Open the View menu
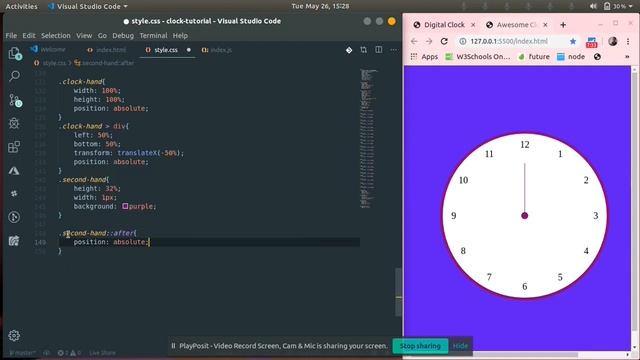This screenshot has width=640, height=360. tap(84, 36)
